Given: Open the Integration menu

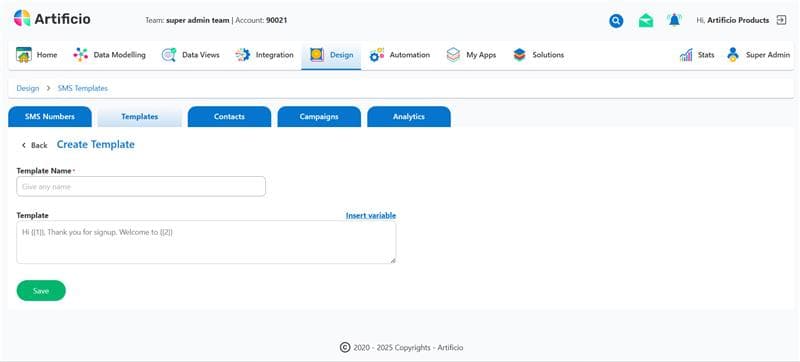Looking at the screenshot, I should click(x=274, y=55).
